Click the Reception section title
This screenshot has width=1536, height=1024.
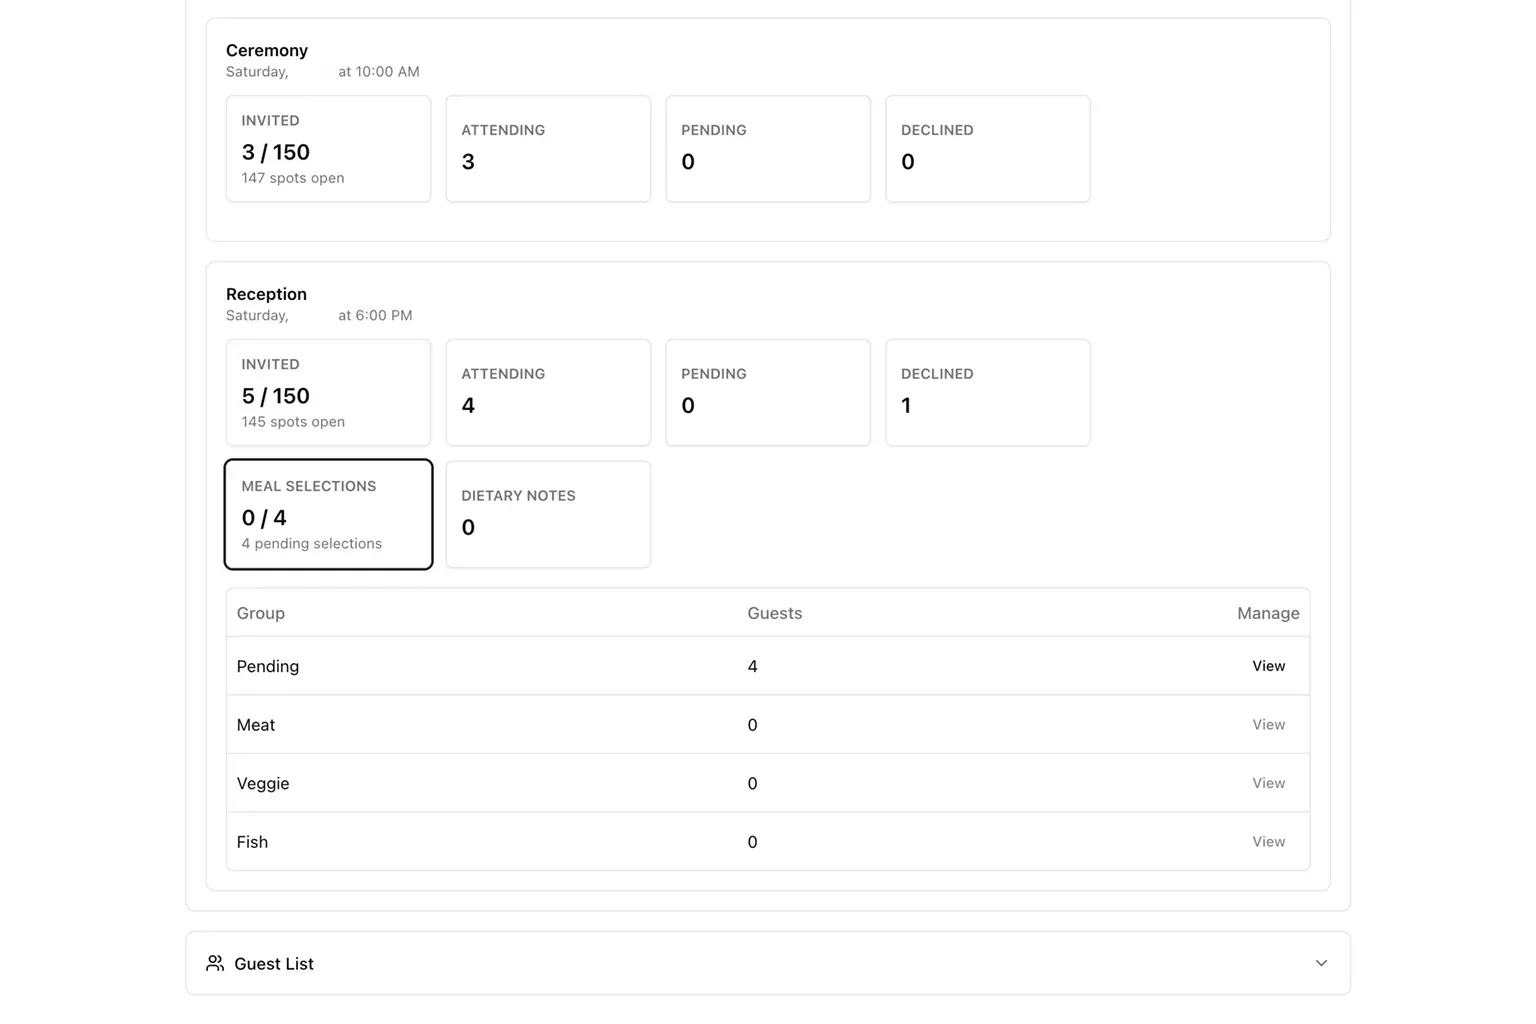tap(266, 294)
